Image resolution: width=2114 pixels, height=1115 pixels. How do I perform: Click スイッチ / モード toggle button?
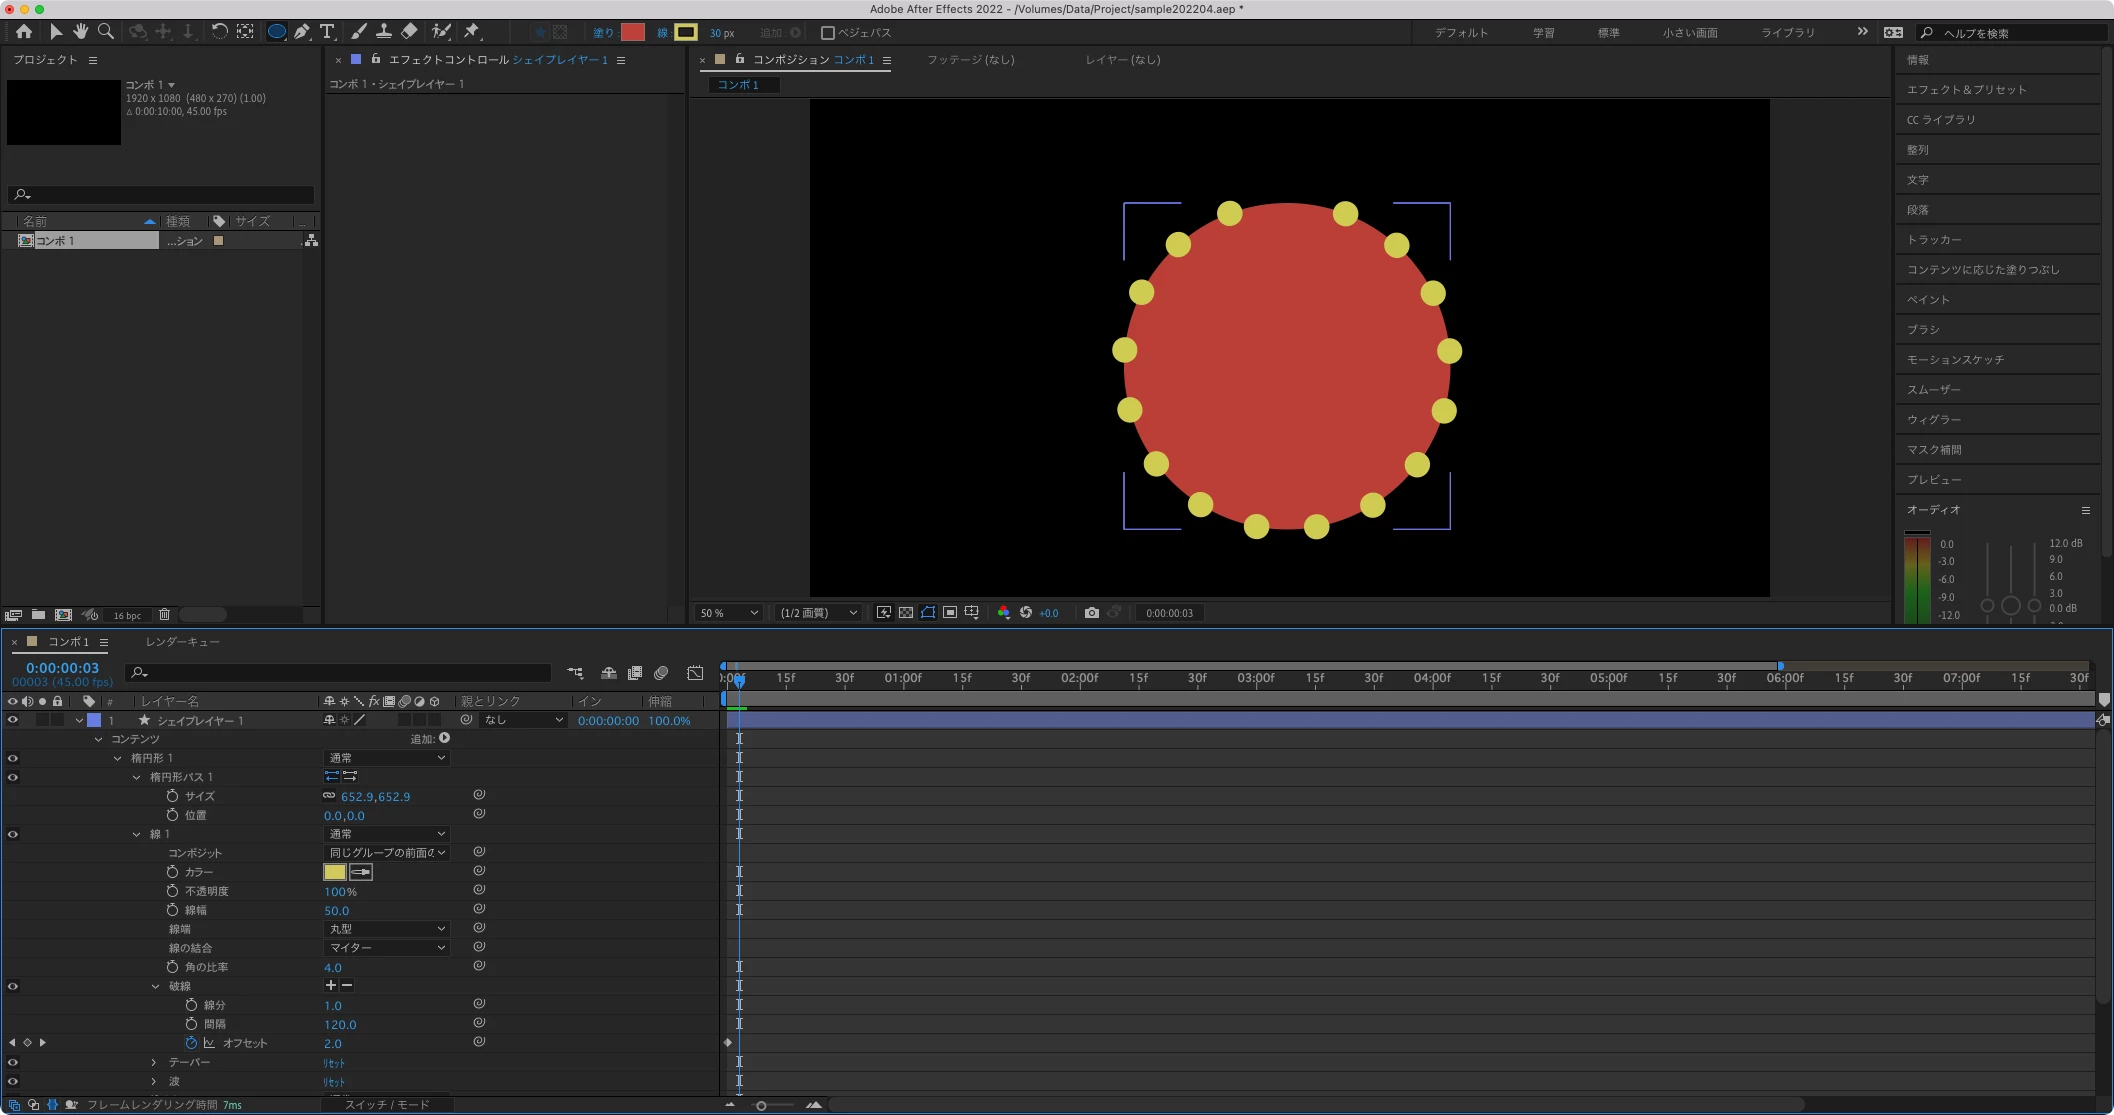(387, 1105)
